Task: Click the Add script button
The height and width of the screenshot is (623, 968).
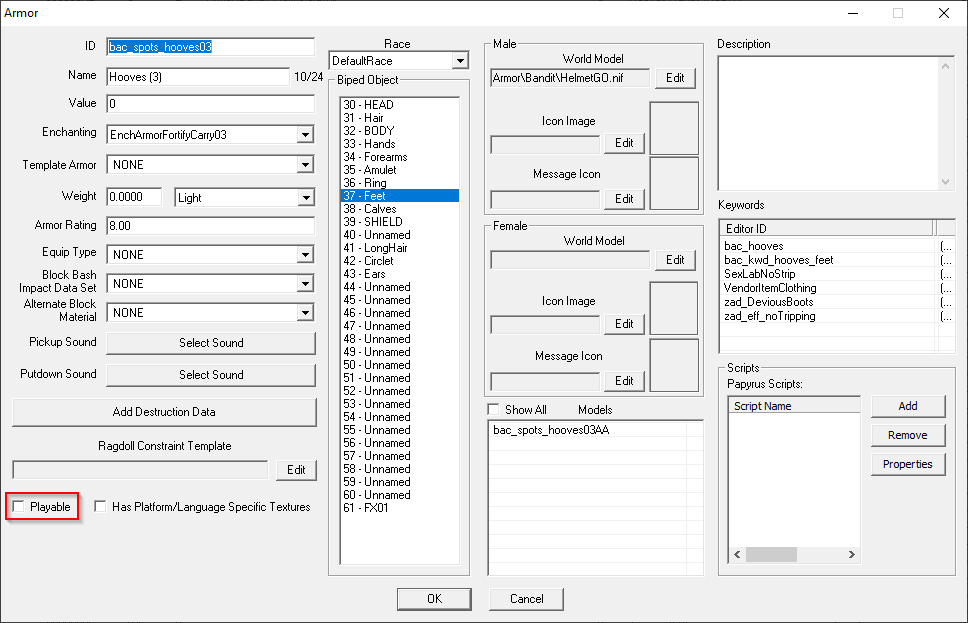Action: pyautogui.click(x=908, y=406)
